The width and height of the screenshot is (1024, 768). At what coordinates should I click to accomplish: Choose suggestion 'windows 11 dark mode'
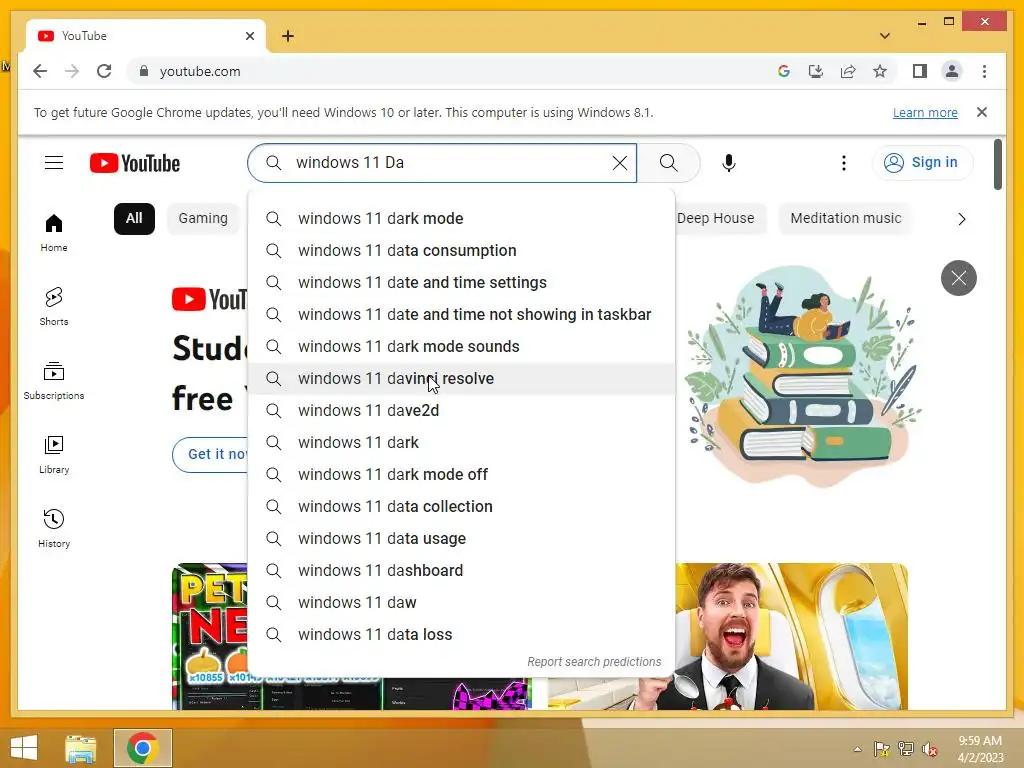(x=461, y=218)
